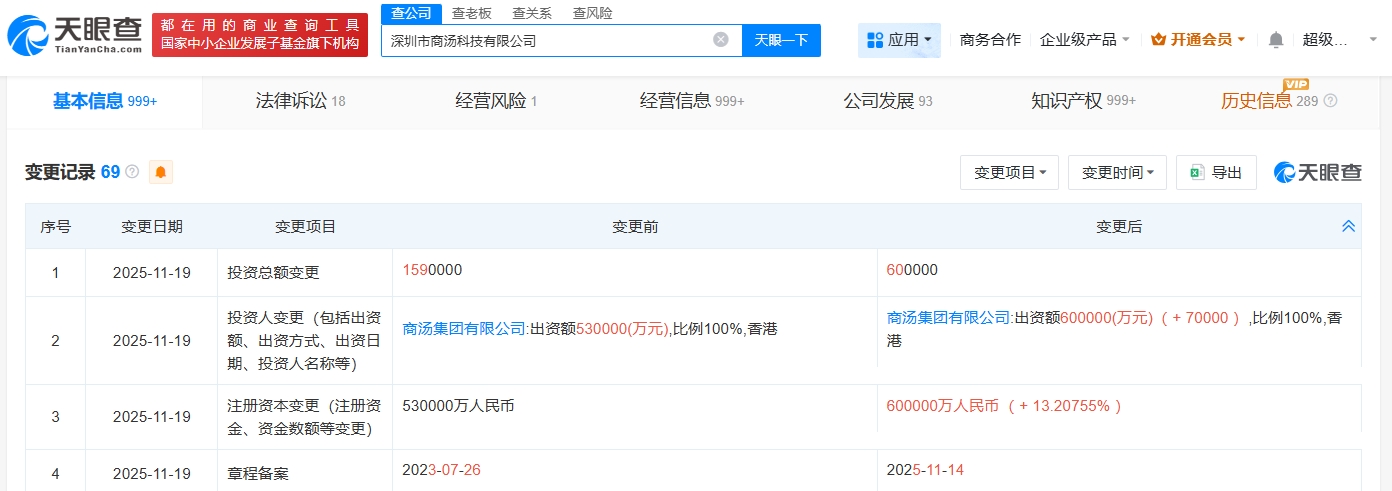Select the 查老板 search mode tab
This screenshot has width=1392, height=491.
(x=471, y=13)
